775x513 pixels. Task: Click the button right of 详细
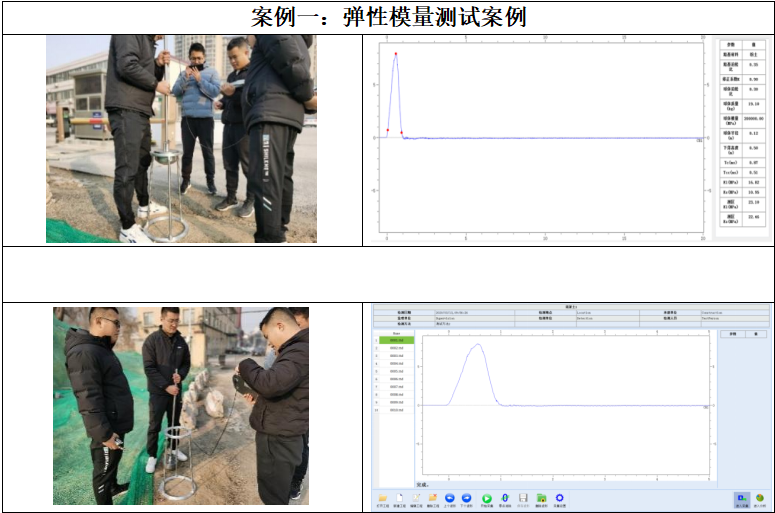(756, 334)
